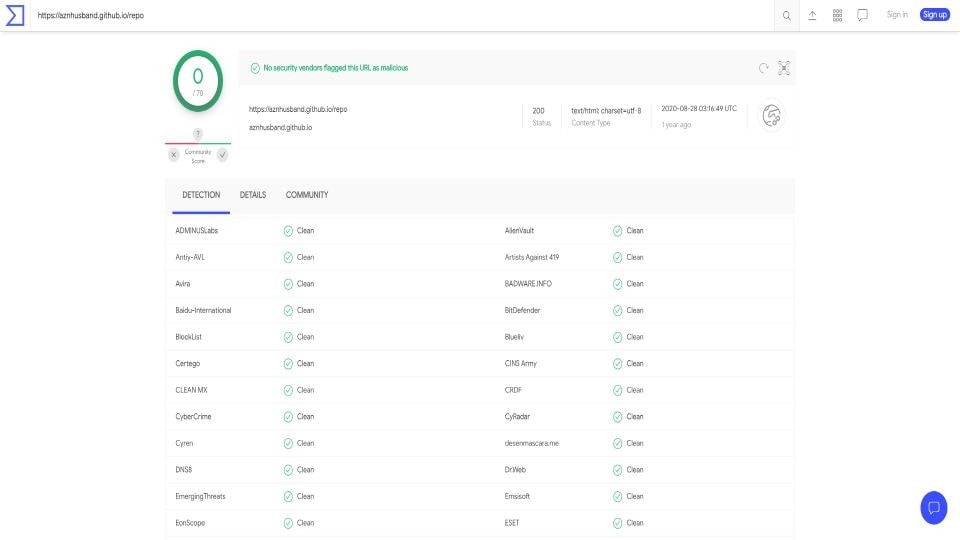This screenshot has height=540, width=960.
Task: Open the comments icon in header
Action: point(862,15)
